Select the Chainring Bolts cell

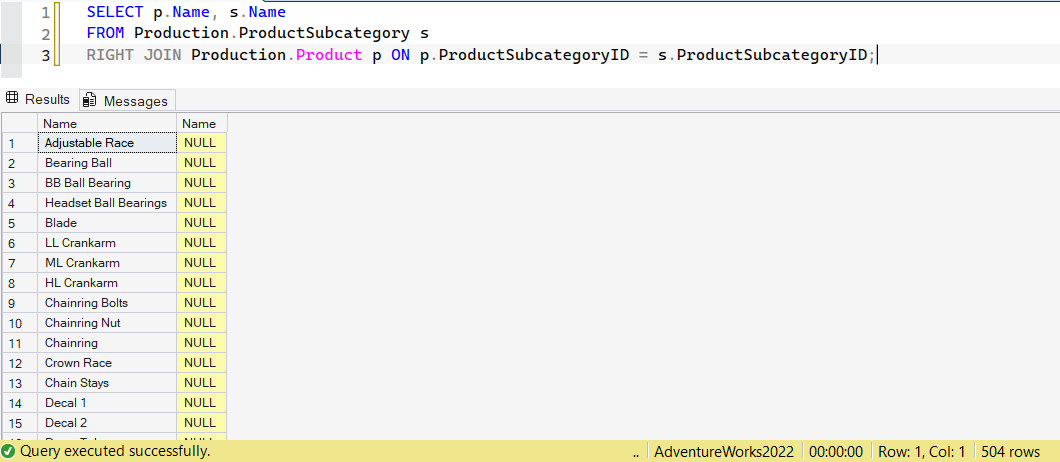[107, 302]
